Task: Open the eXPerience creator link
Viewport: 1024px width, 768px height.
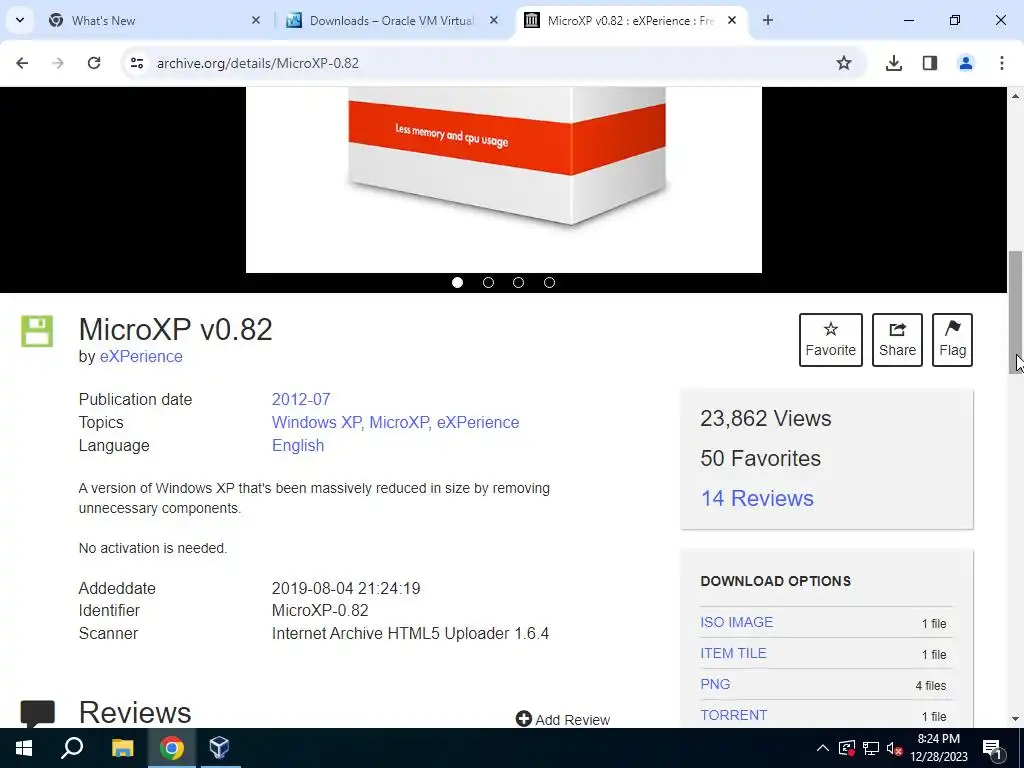Action: pyautogui.click(x=141, y=357)
